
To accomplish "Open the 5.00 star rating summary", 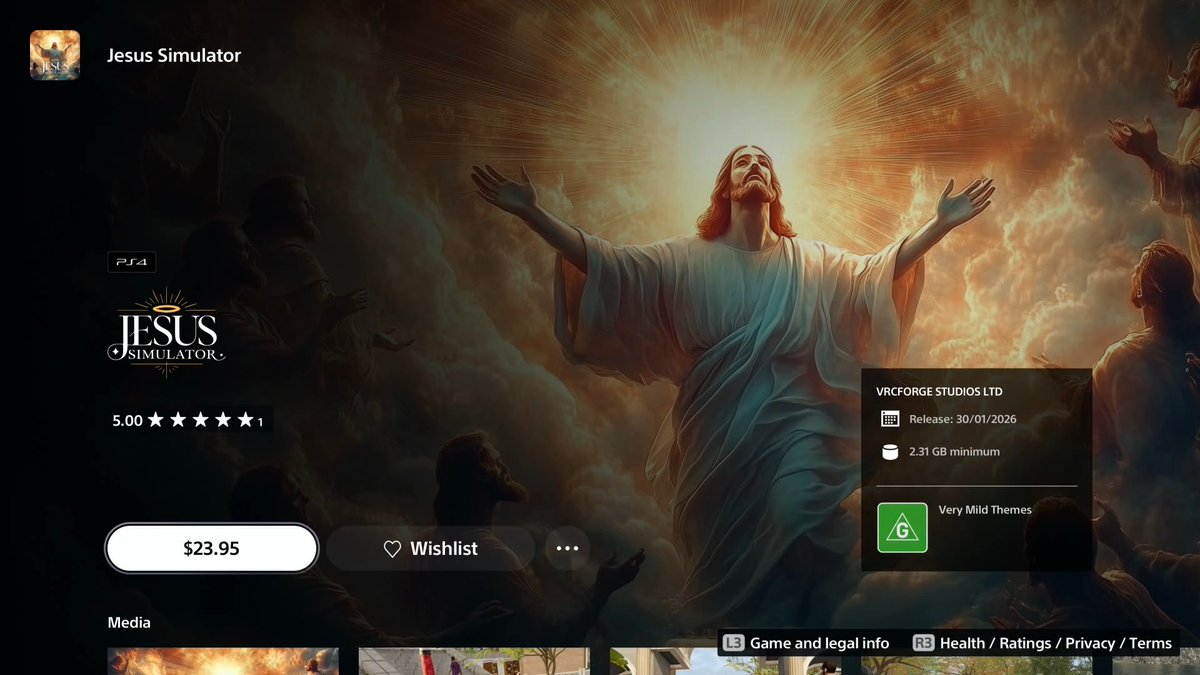I will (x=188, y=421).
